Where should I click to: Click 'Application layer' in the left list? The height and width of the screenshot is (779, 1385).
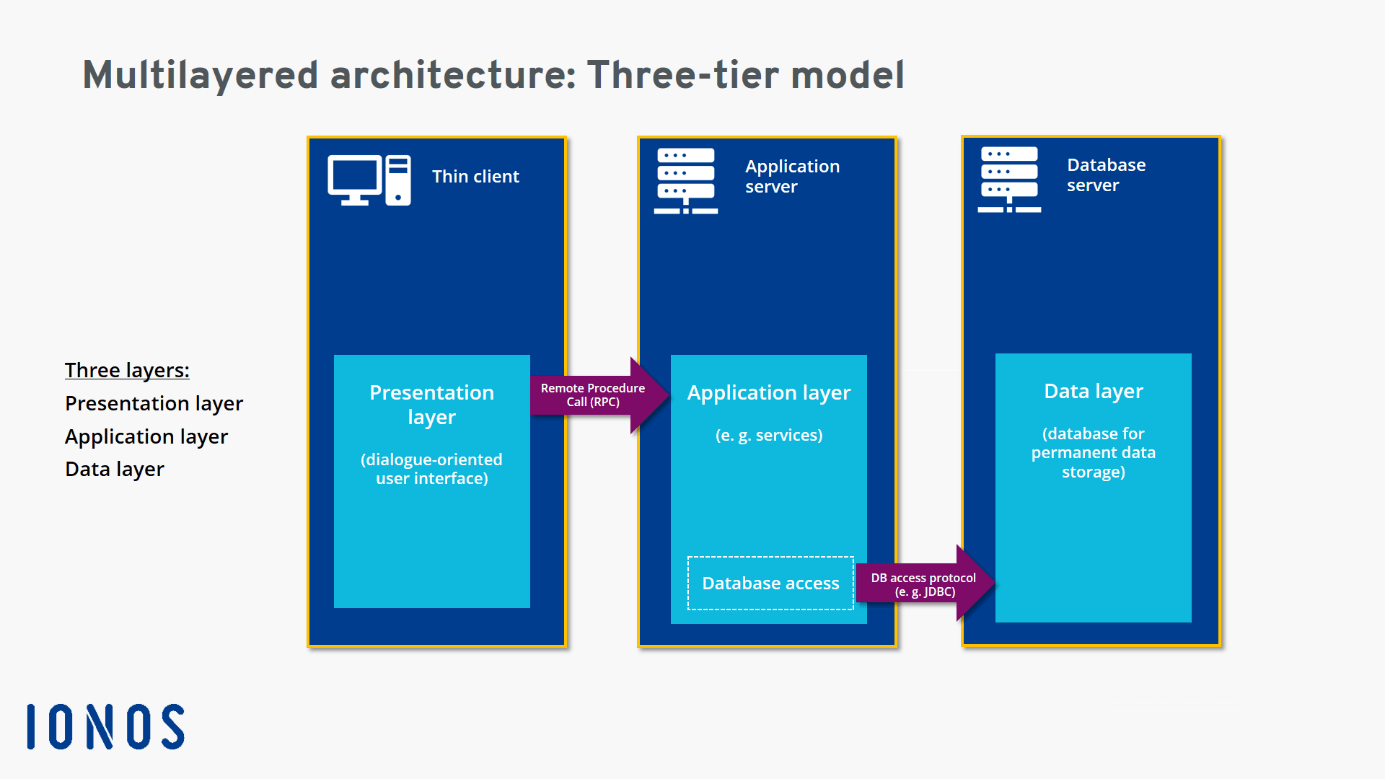(x=146, y=437)
